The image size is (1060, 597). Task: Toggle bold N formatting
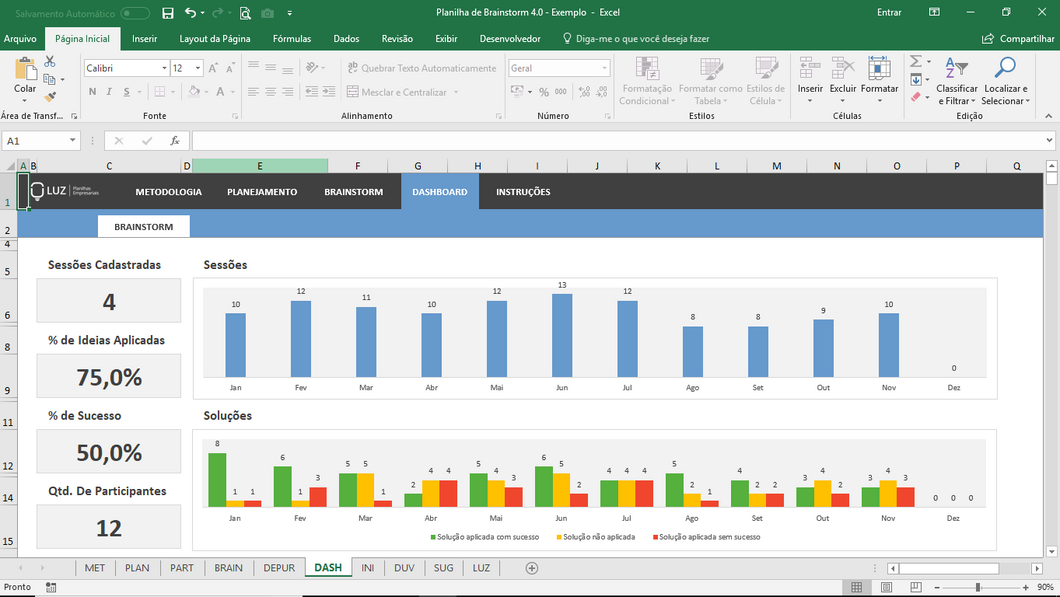click(93, 91)
